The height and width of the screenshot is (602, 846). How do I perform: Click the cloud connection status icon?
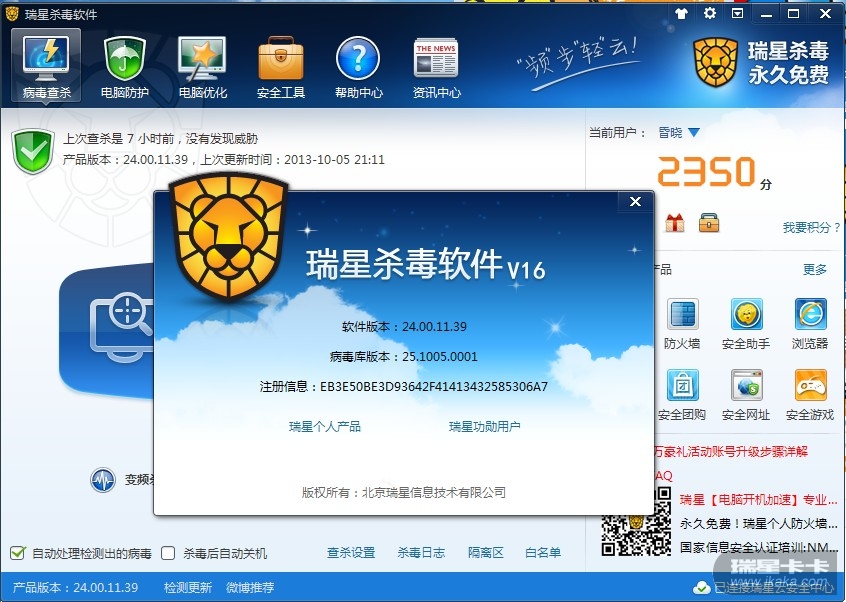pos(701,588)
